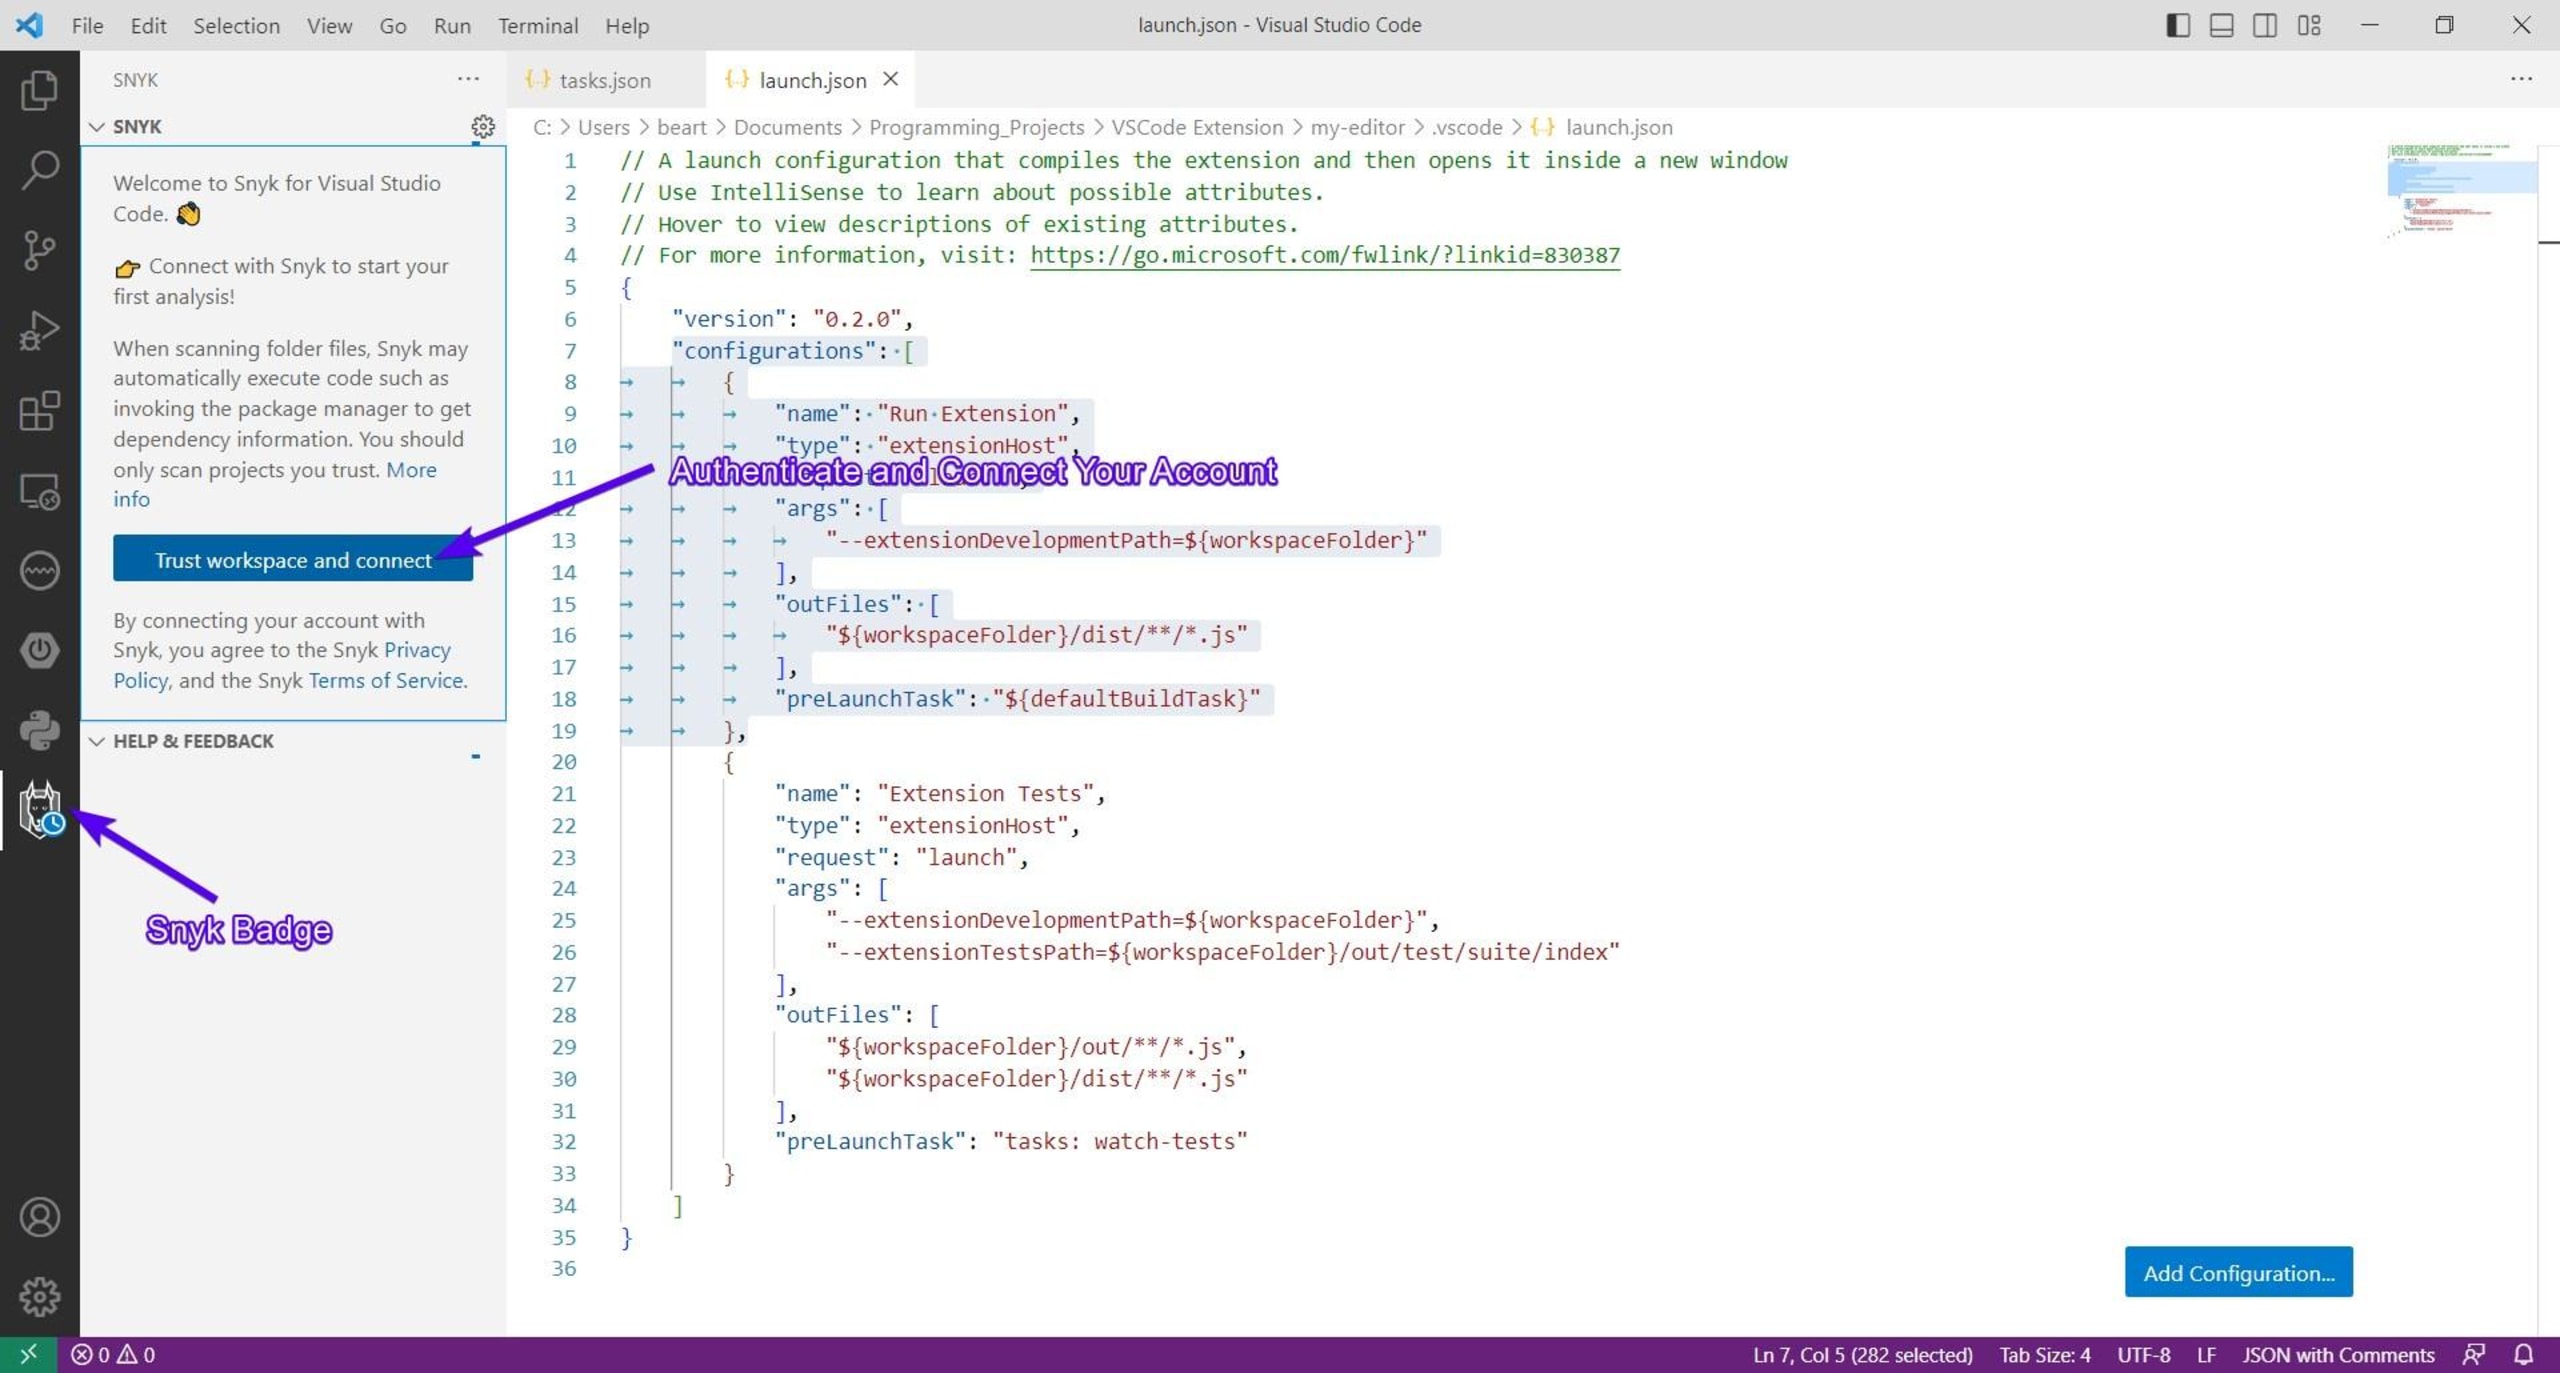2560x1373 pixels.
Task: Open the Terminal menu
Action: (x=537, y=25)
